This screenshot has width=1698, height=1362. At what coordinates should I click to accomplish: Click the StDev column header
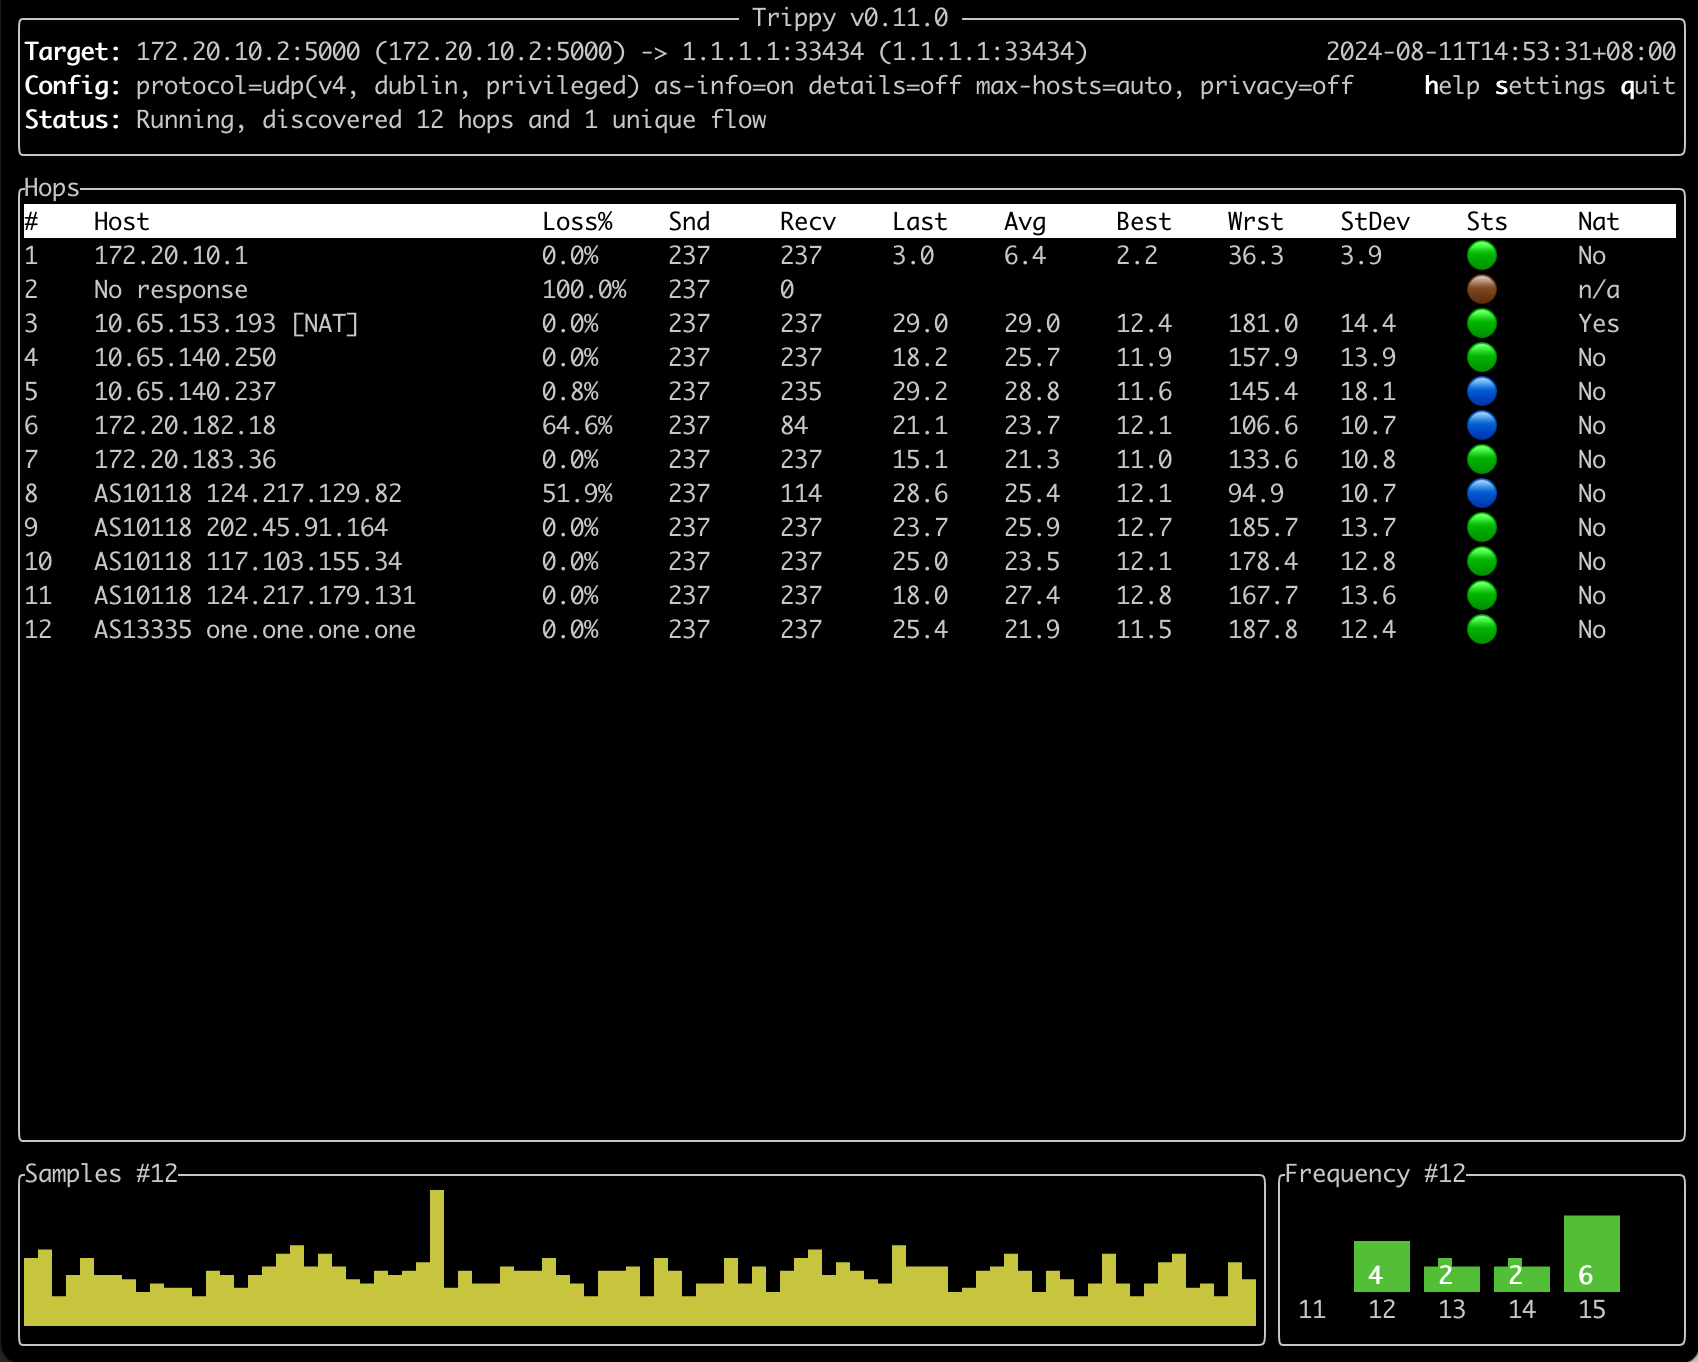[1375, 222]
